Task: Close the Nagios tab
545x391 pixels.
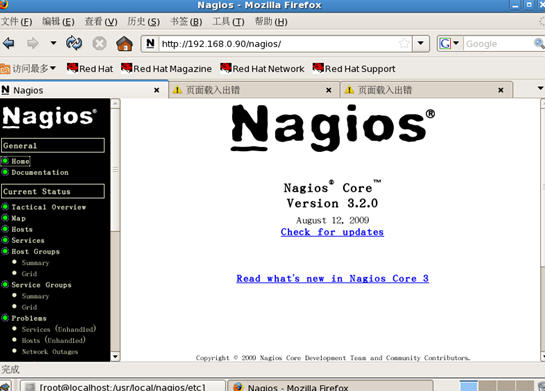Action: (156, 90)
